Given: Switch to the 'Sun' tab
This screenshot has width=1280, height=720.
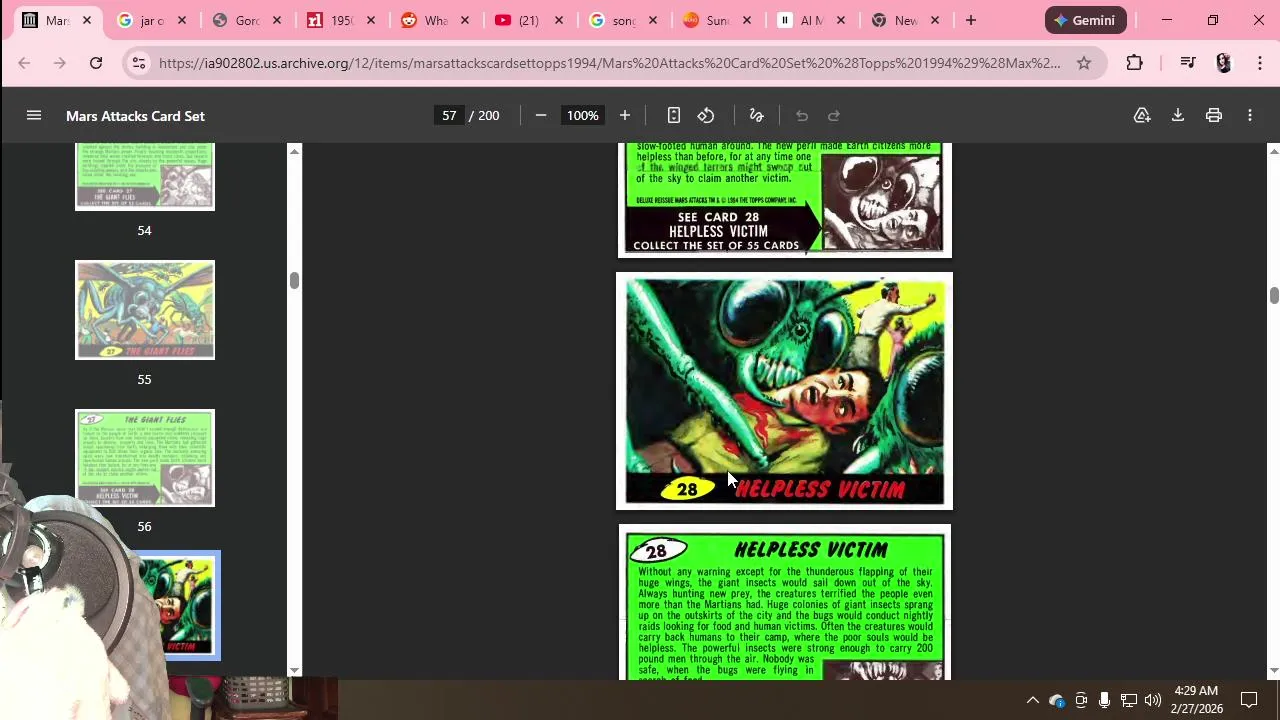Looking at the screenshot, I should [x=716, y=20].
